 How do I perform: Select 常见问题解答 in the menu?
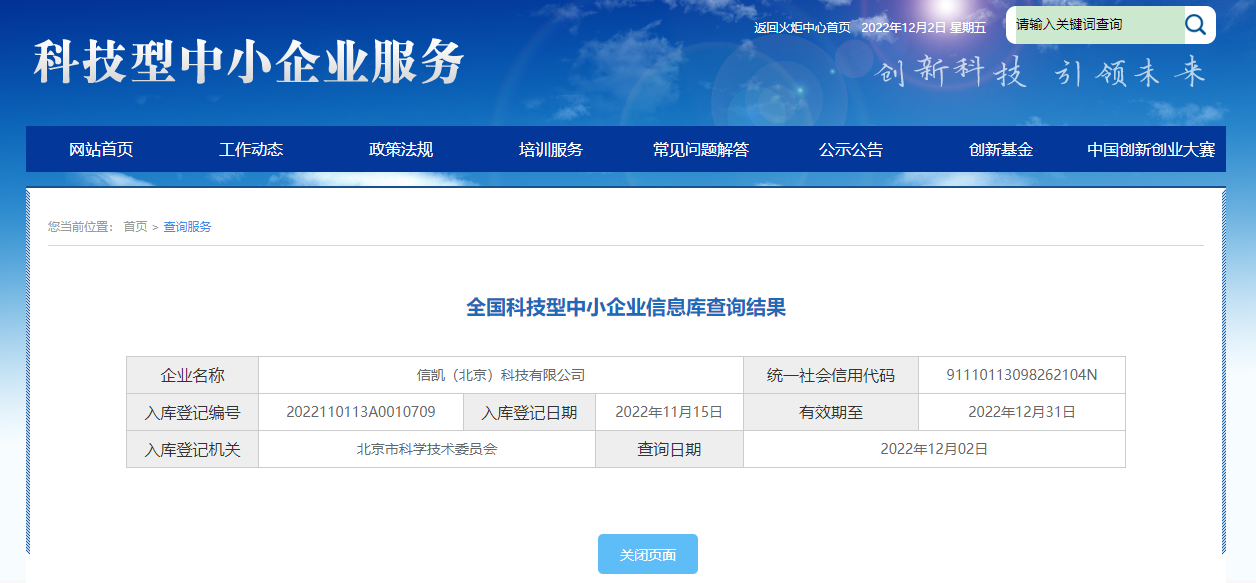tap(701, 149)
